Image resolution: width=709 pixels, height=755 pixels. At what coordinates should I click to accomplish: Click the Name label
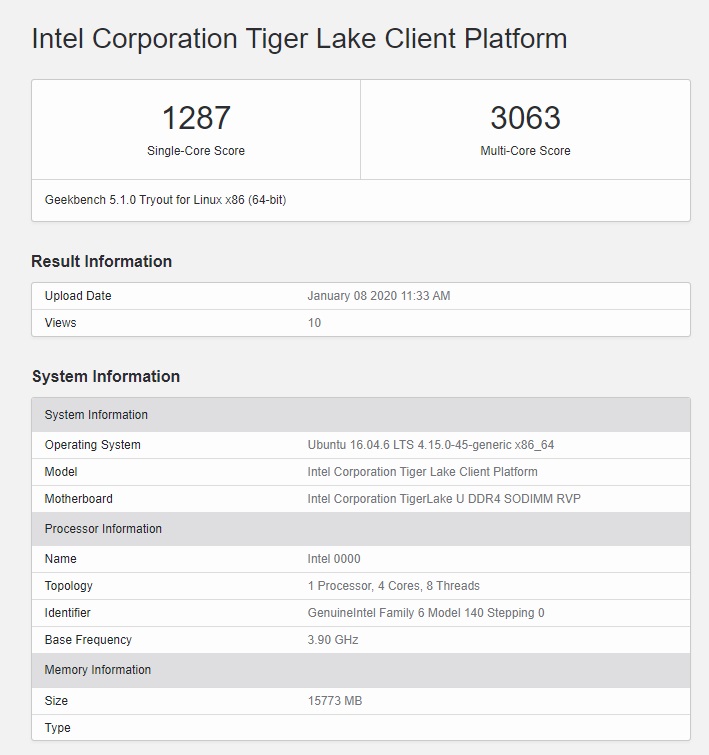61,559
